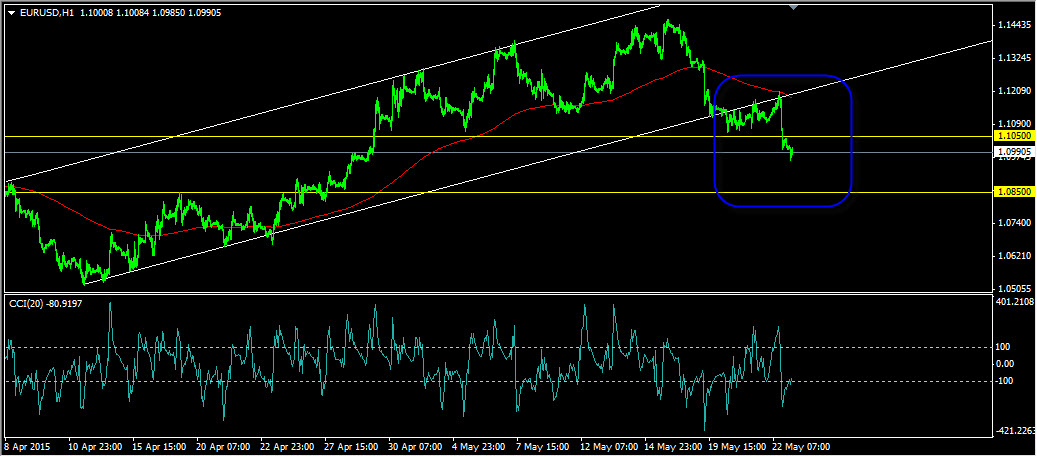Click the 7 May 15:00 time label

[x=542, y=446]
